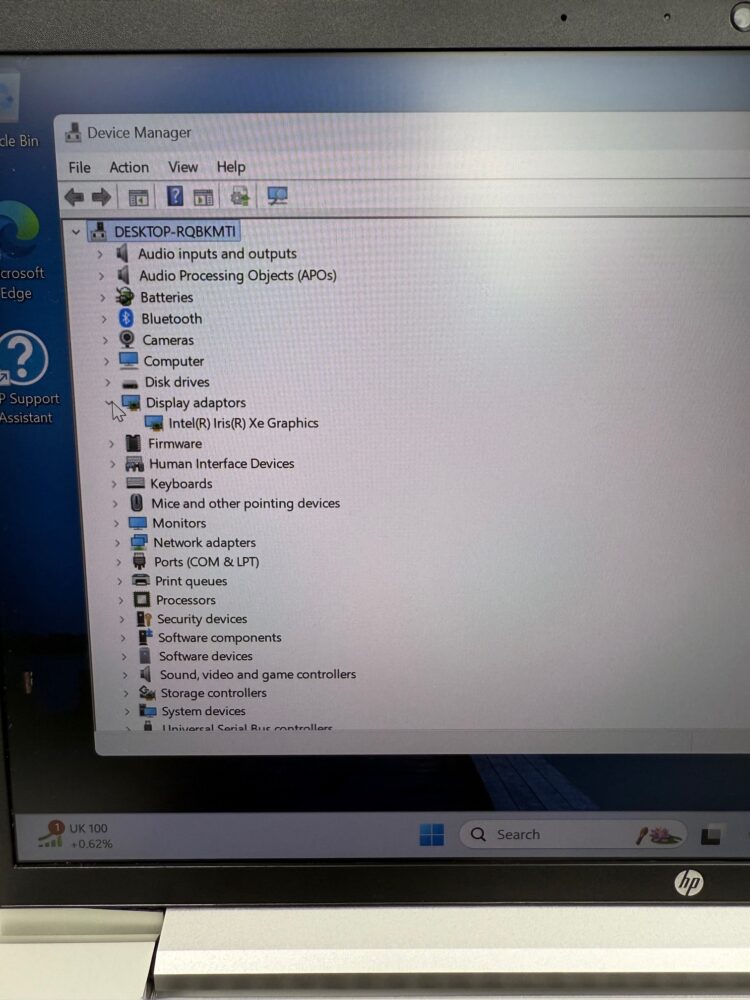The height and width of the screenshot is (1000, 750).
Task: Expand Sound, video and game controllers
Action: pos(125,674)
